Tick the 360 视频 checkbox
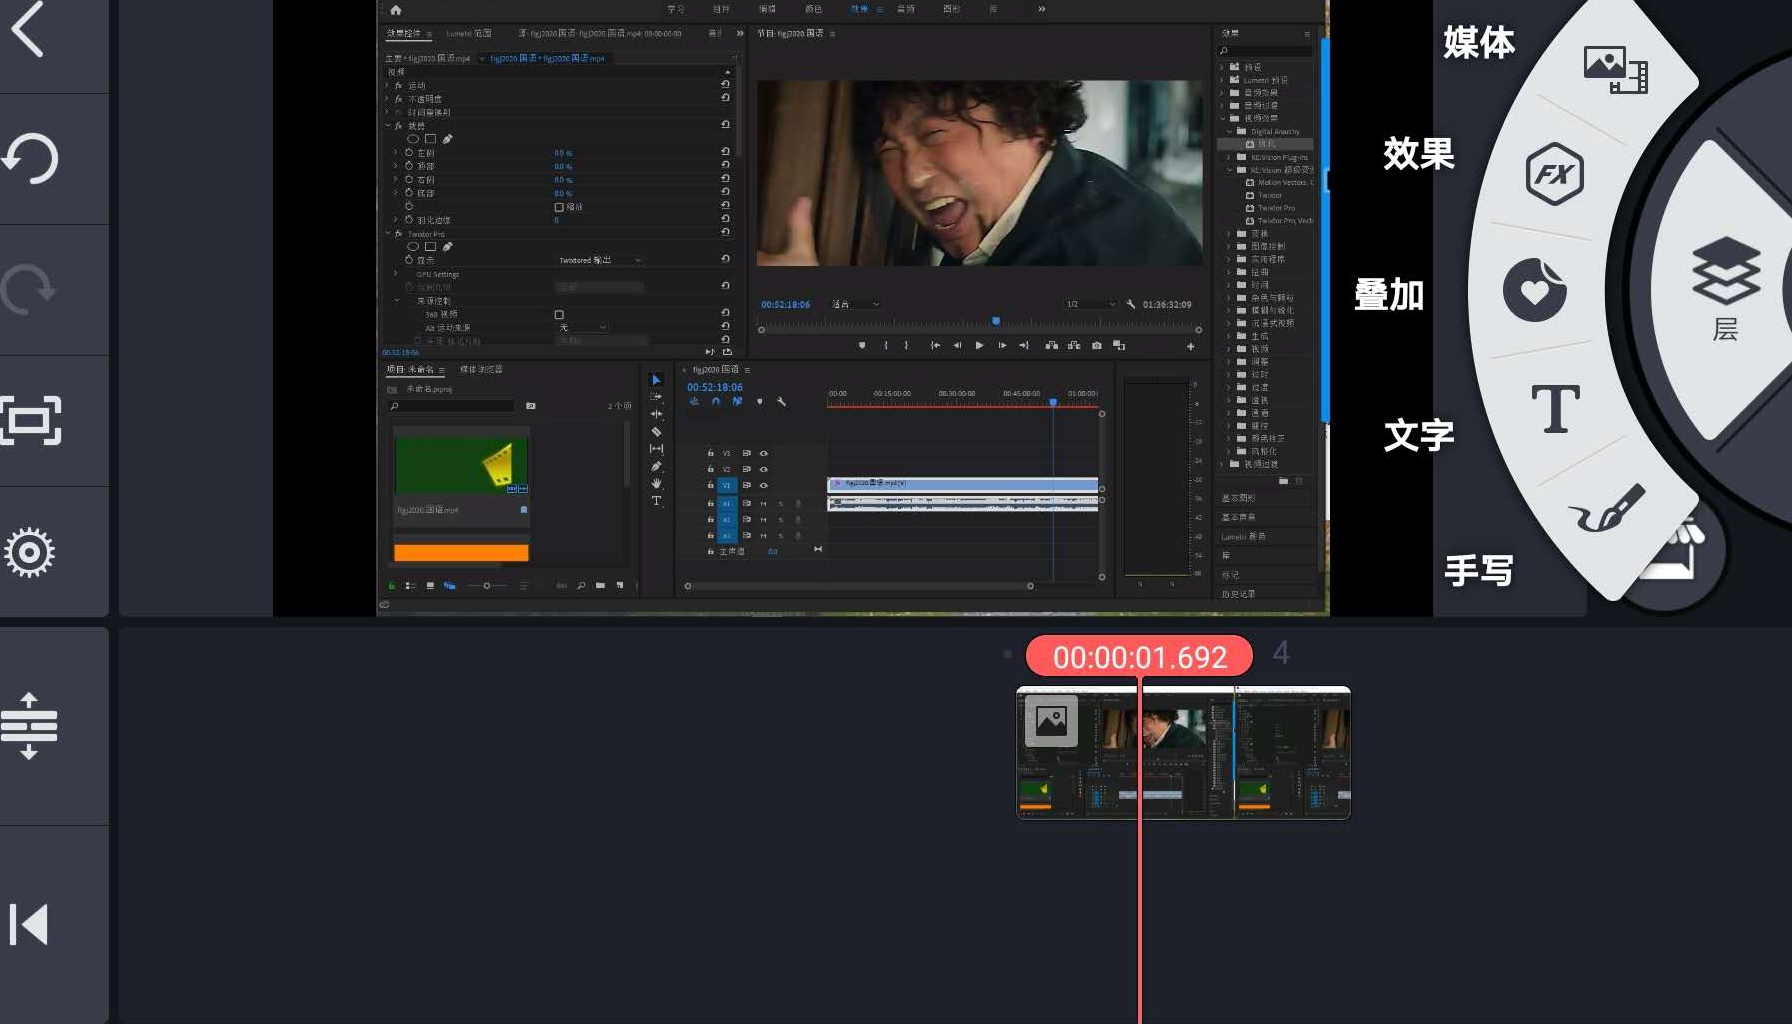This screenshot has width=1792, height=1024. (x=559, y=314)
